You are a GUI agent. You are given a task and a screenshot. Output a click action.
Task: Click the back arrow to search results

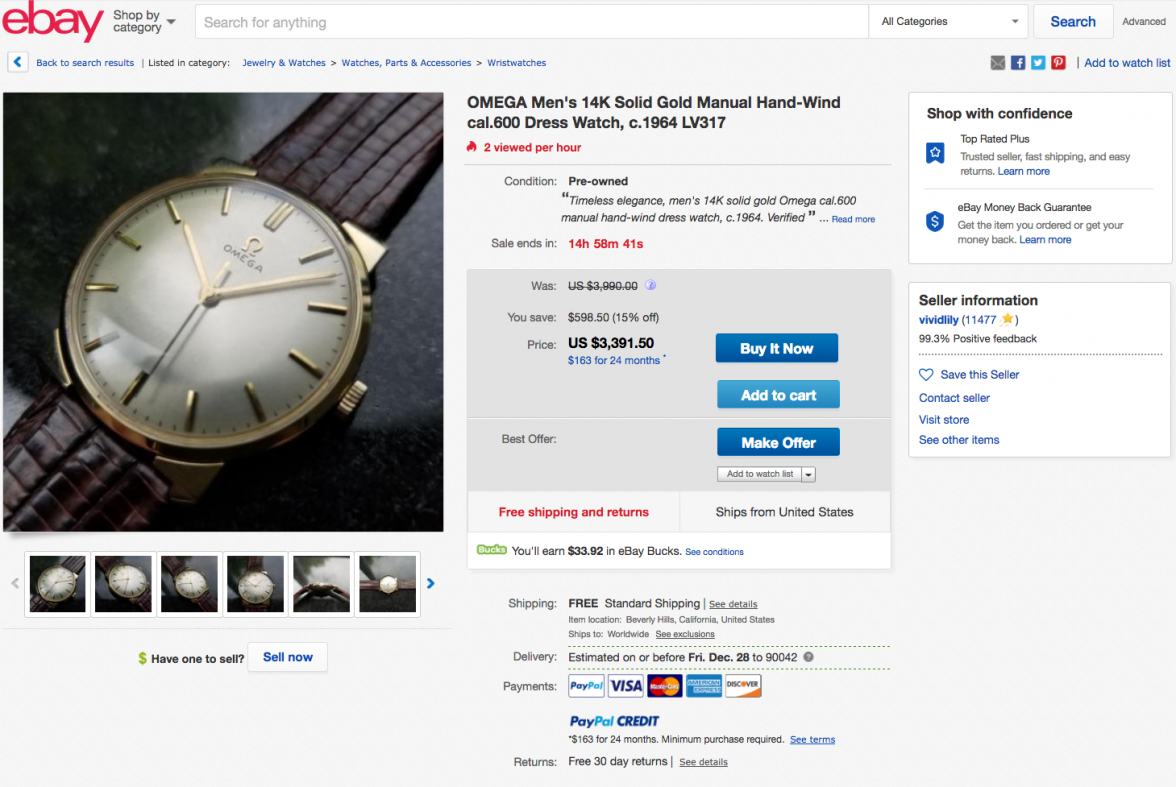18,62
